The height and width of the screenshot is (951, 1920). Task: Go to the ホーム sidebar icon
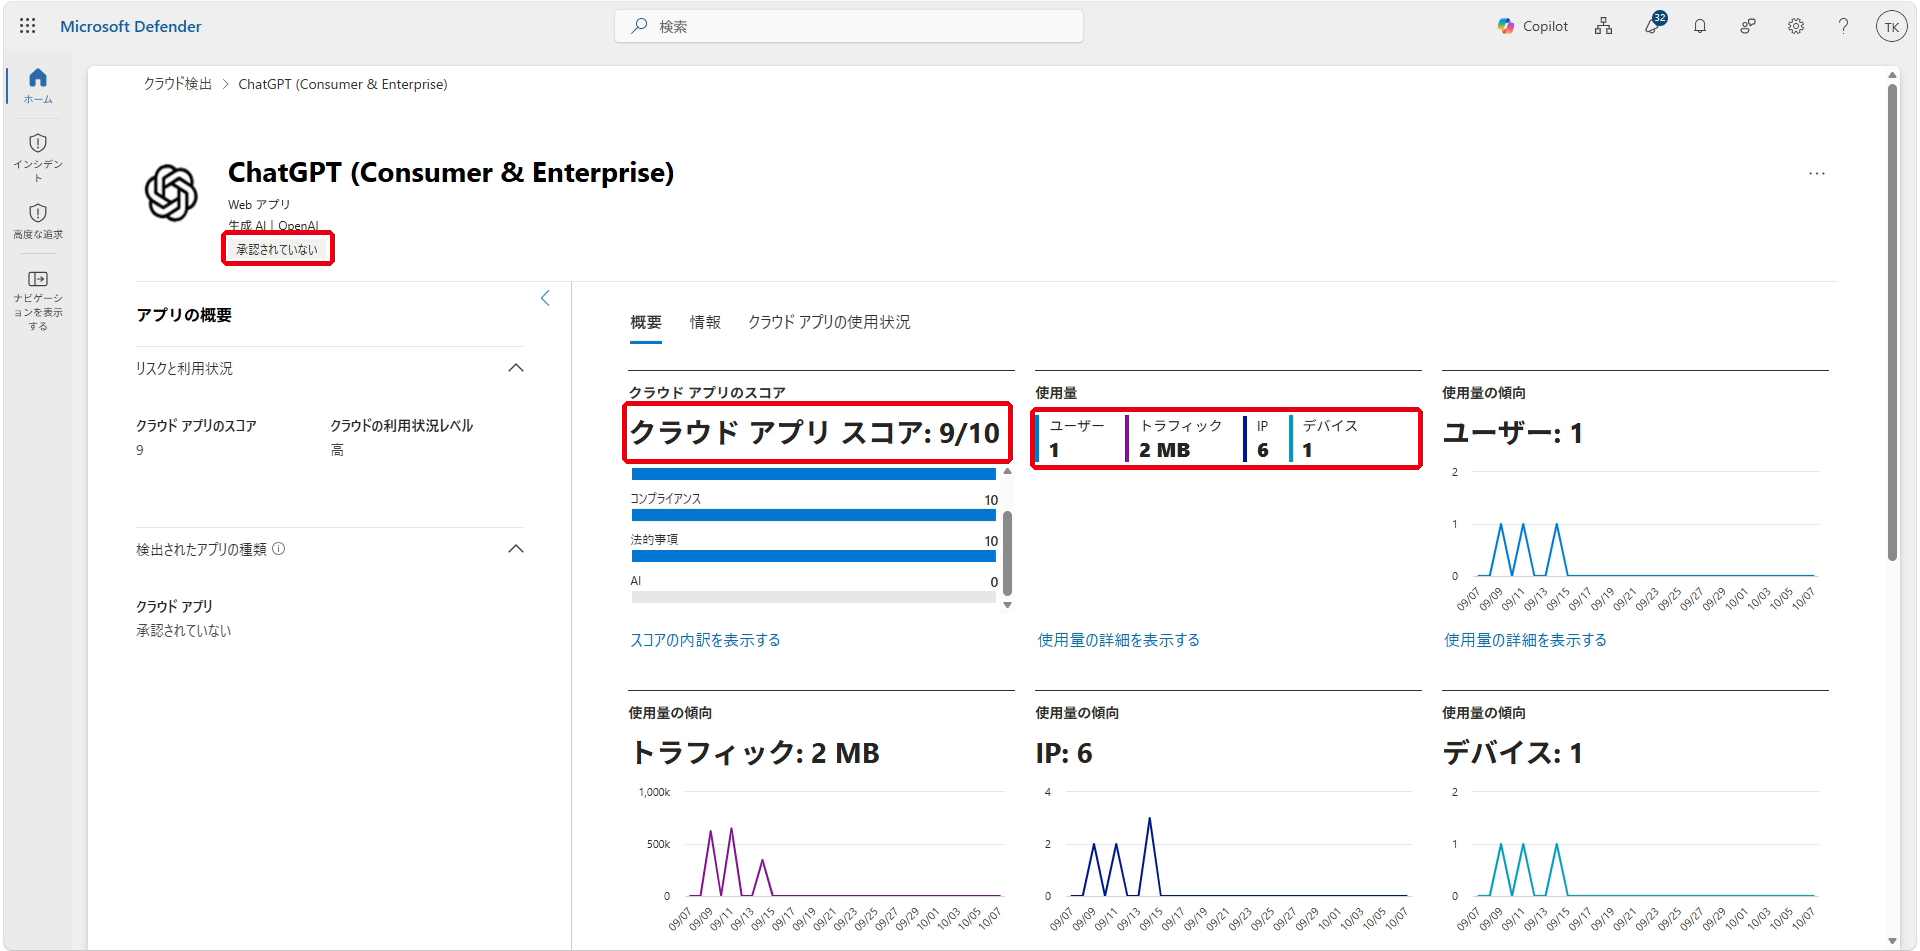tap(38, 85)
